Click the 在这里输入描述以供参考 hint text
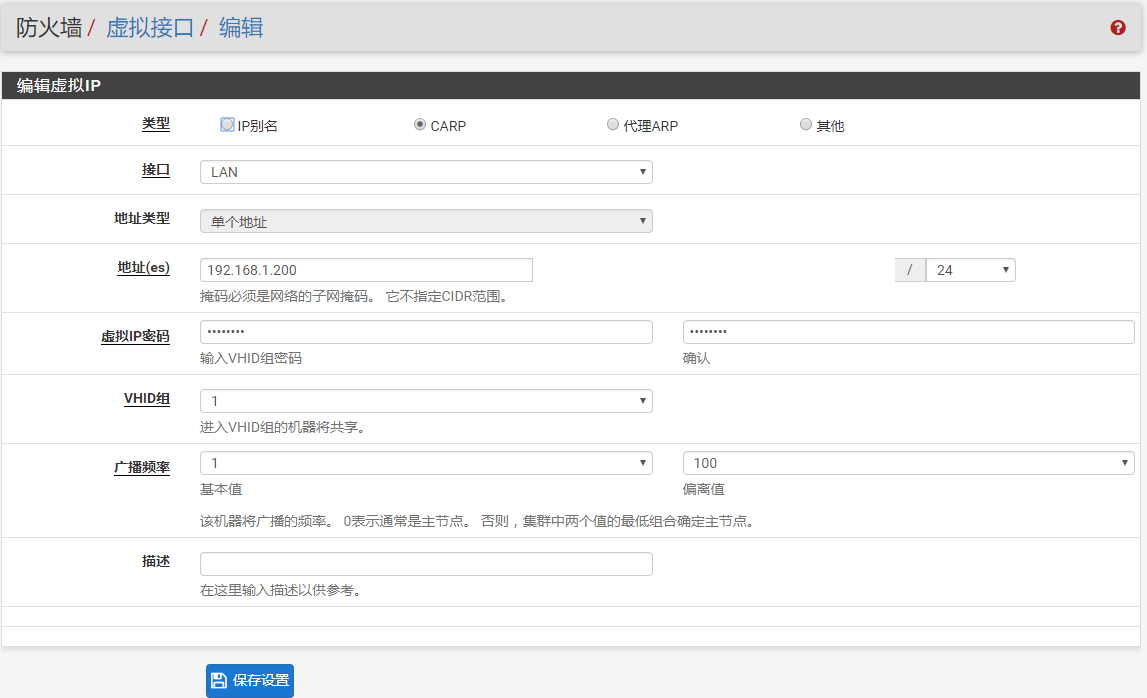The height and width of the screenshot is (698, 1147). pos(281,590)
